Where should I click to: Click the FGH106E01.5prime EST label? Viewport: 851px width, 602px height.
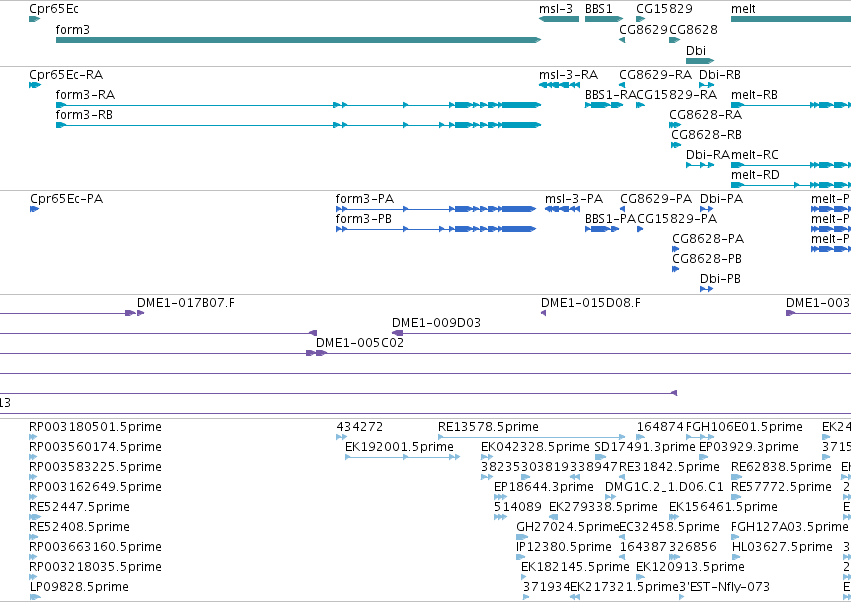pos(744,427)
